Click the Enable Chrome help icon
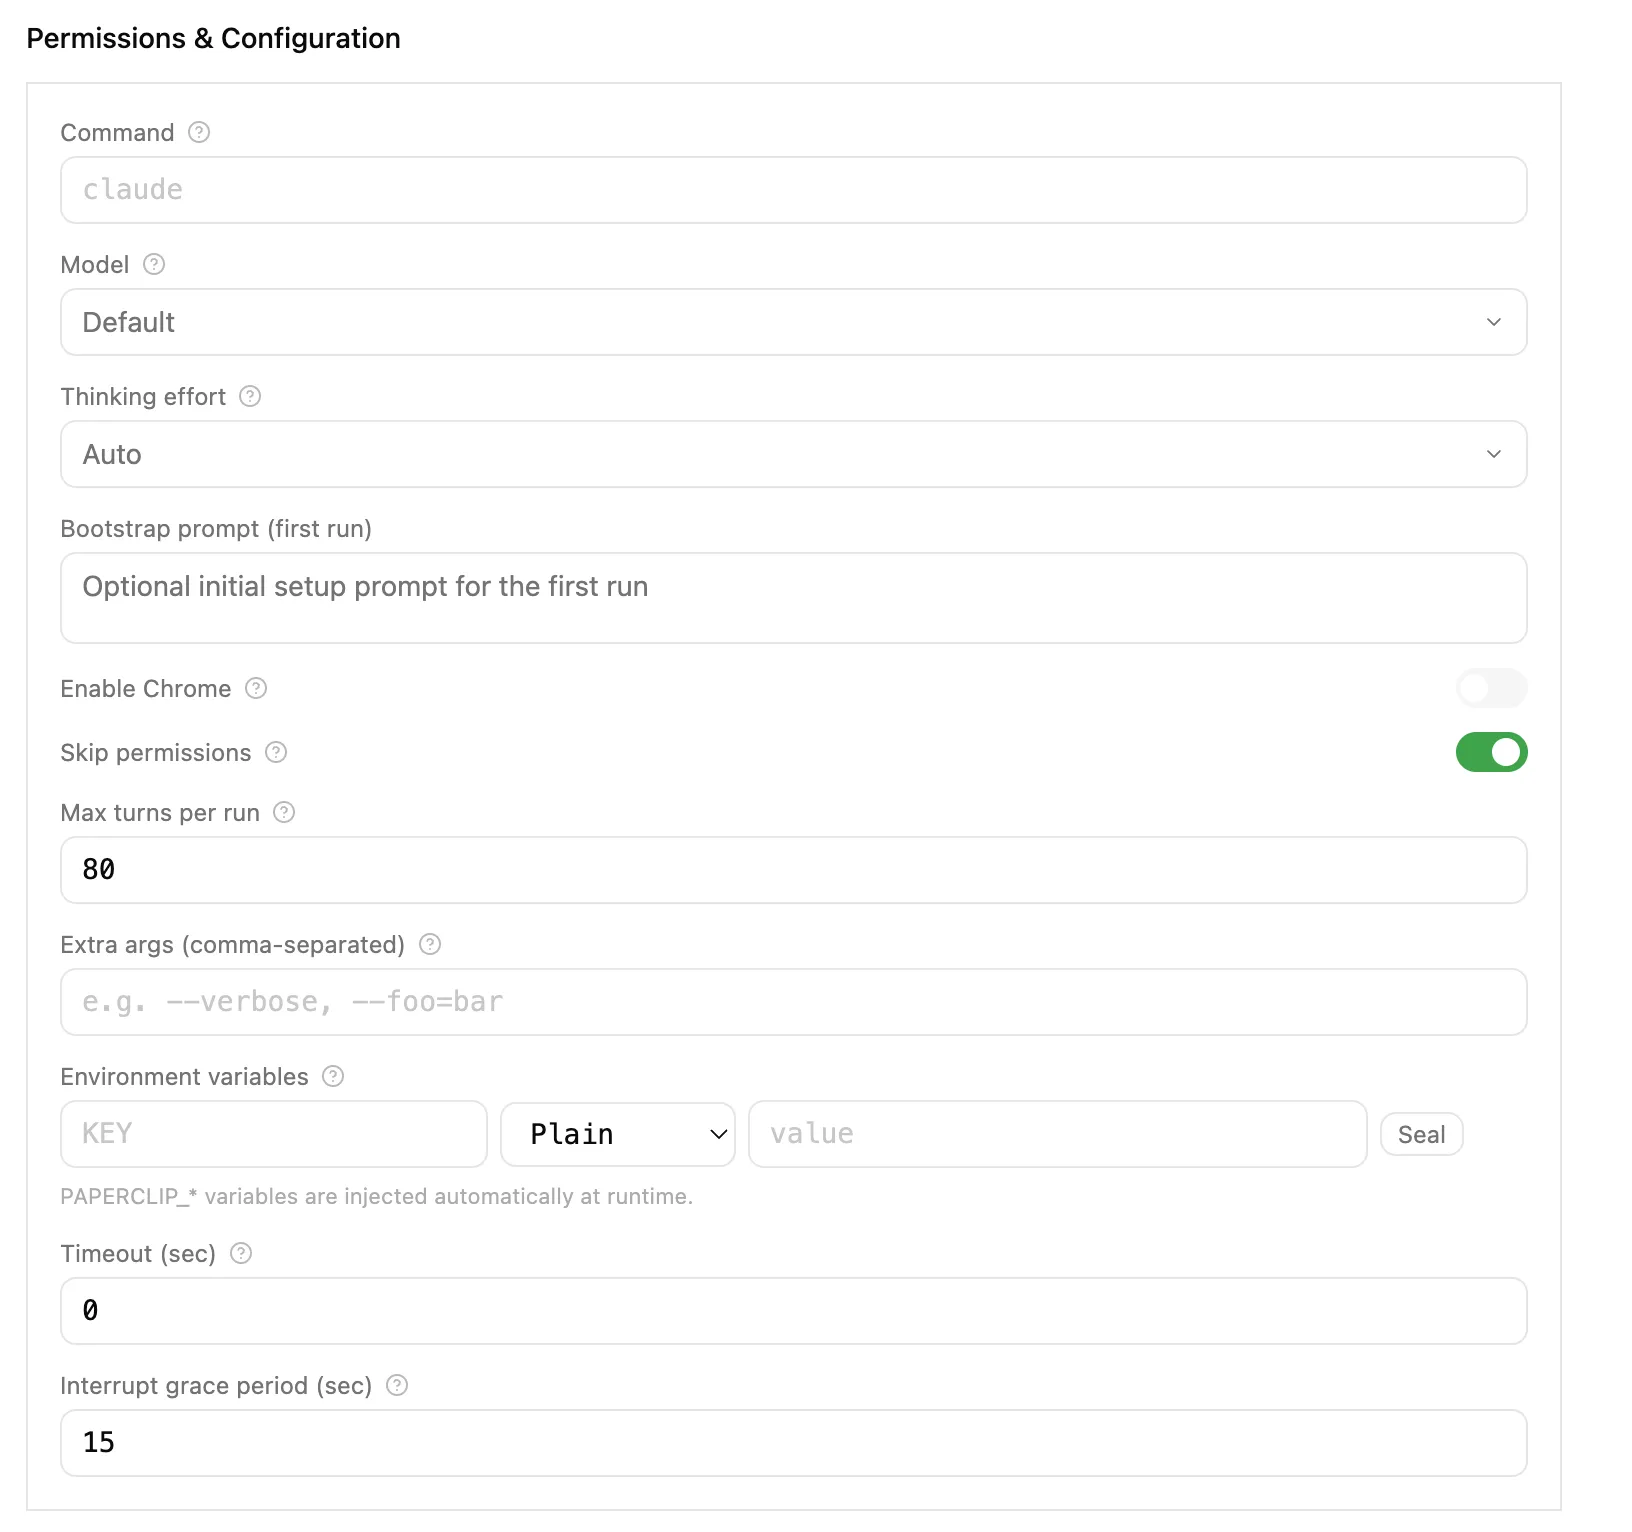The height and width of the screenshot is (1532, 1632). (256, 688)
